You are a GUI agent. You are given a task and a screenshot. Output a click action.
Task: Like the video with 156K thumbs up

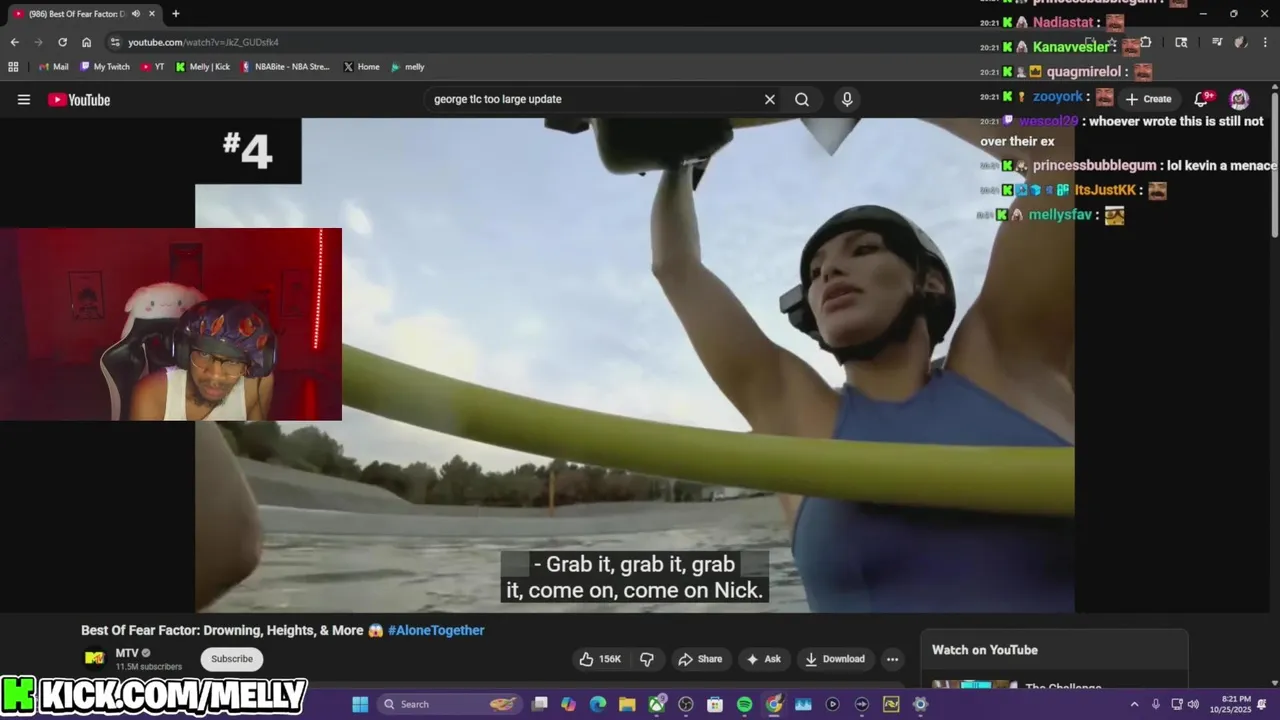[600, 659]
